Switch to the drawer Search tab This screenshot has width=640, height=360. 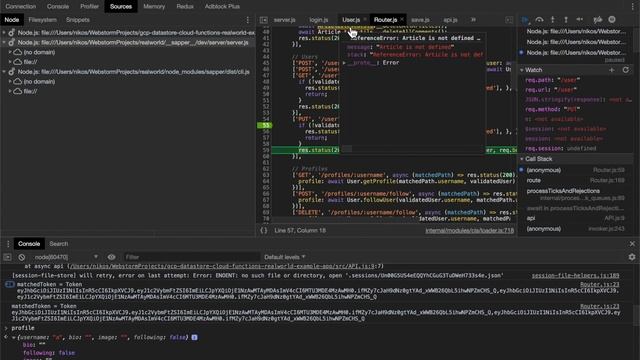(x=59, y=244)
